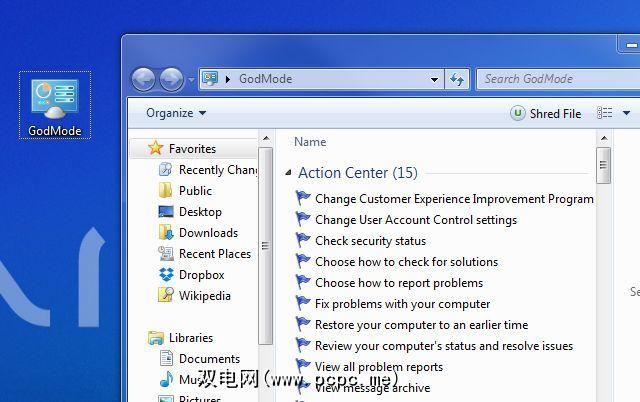Open Choose how to report problems

399,283
